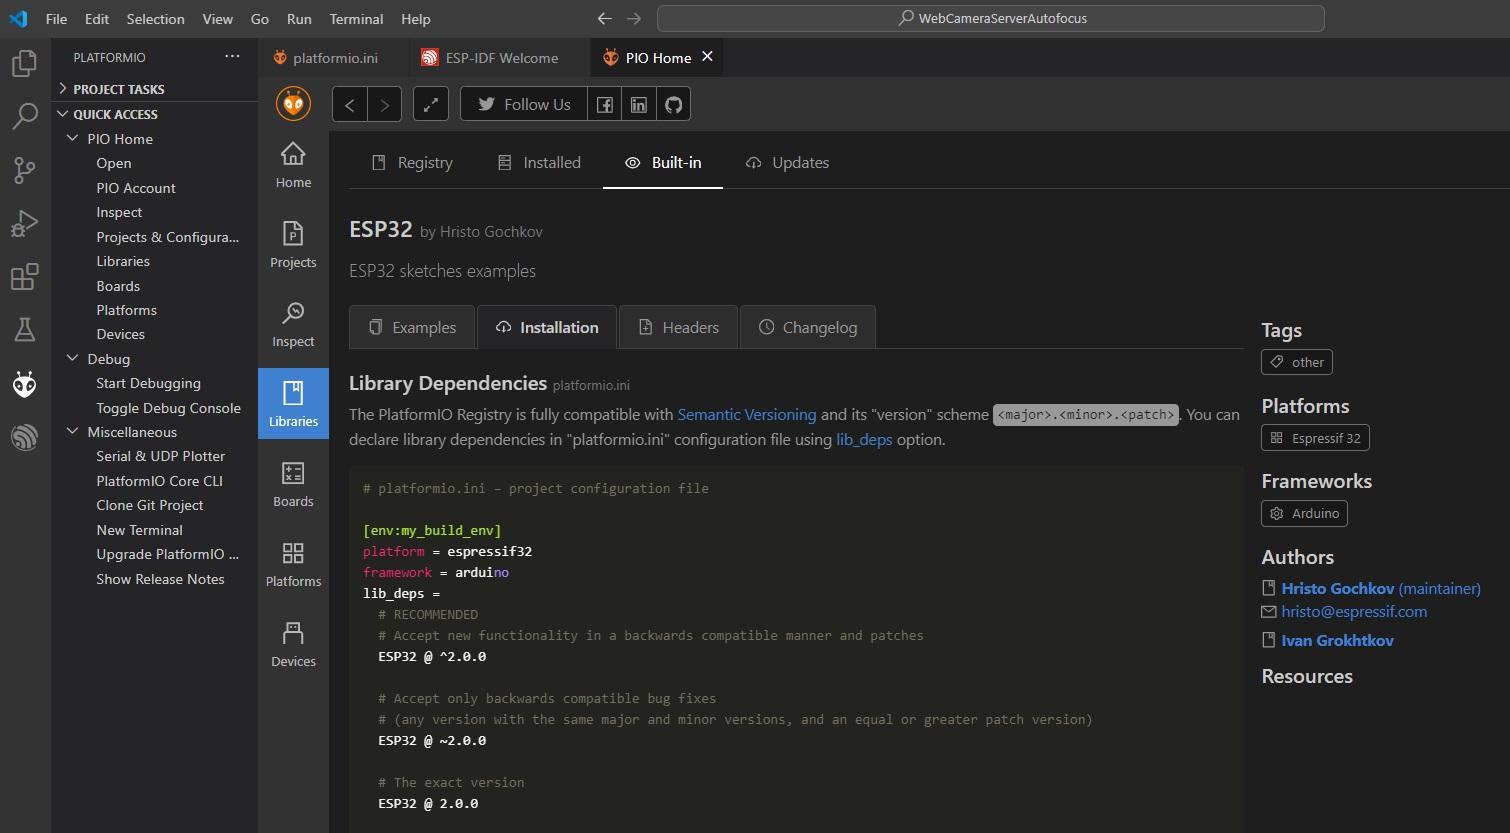Screen dimensions: 1510x833
Task: Go back with the left arrow in PIO Home
Action: [349, 104]
